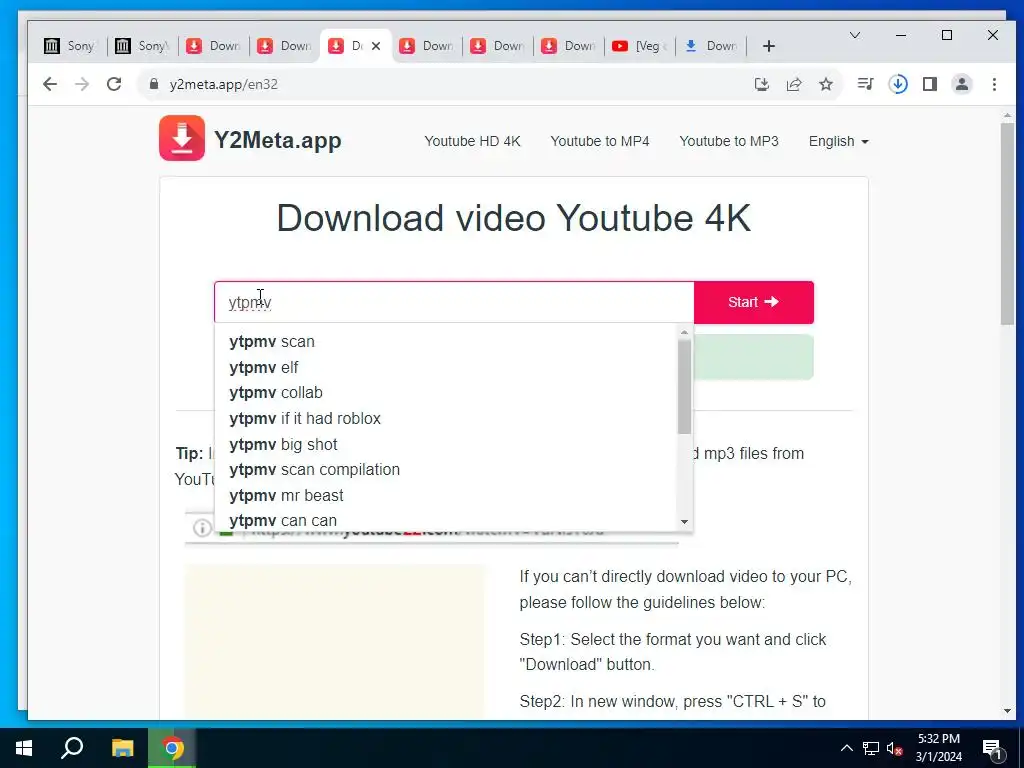Switch to the last Down tab with blue icon
The height and width of the screenshot is (768, 1024).
tap(711, 46)
